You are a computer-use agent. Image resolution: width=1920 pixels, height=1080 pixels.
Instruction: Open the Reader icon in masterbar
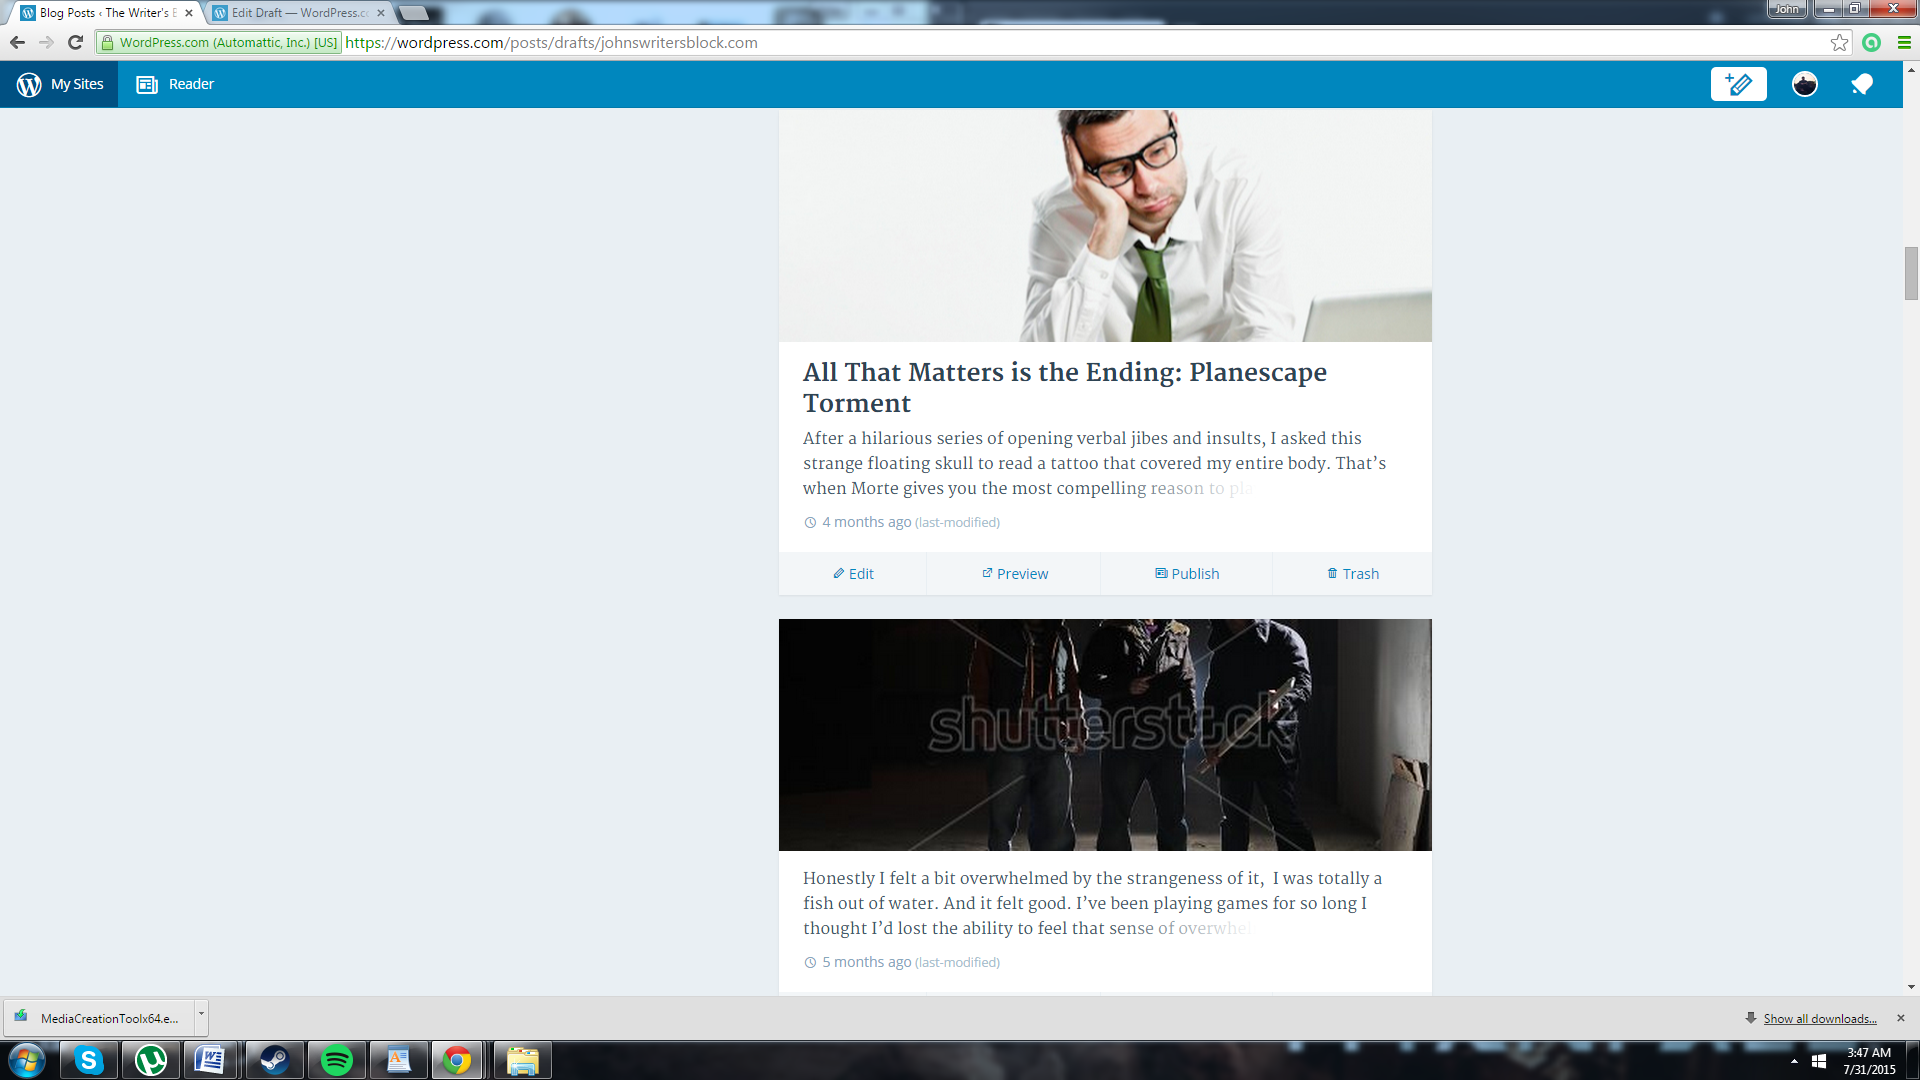(147, 84)
